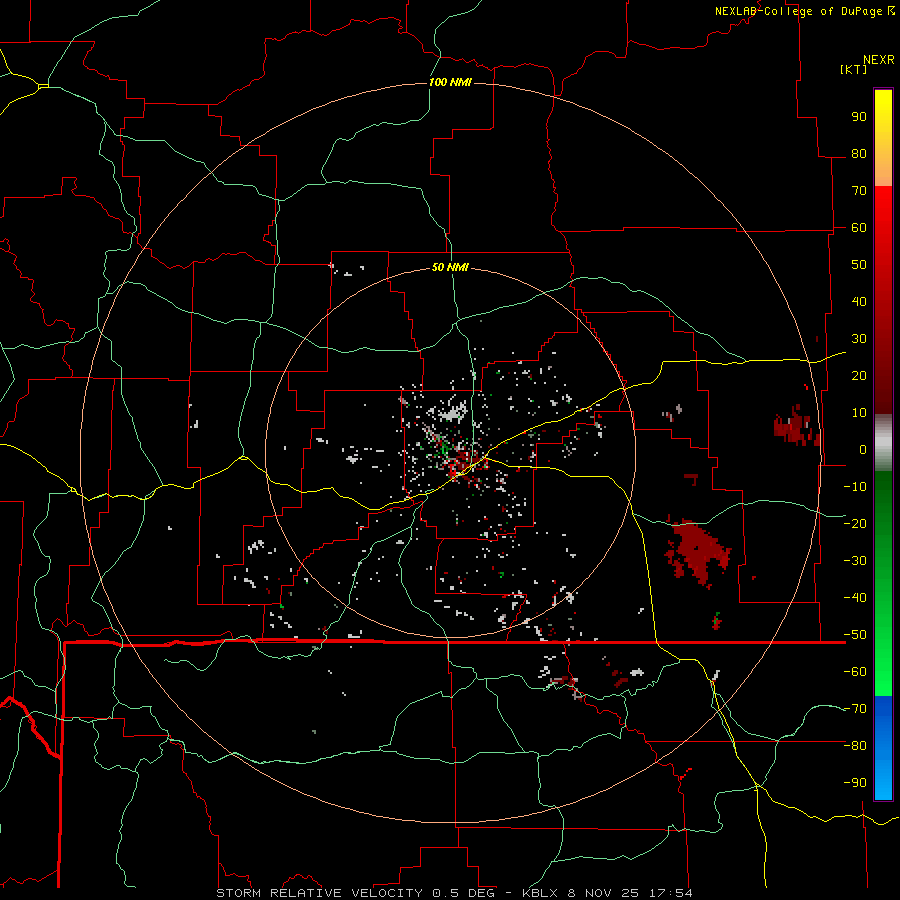Click the -60 value on velocity scale

click(x=855, y=672)
